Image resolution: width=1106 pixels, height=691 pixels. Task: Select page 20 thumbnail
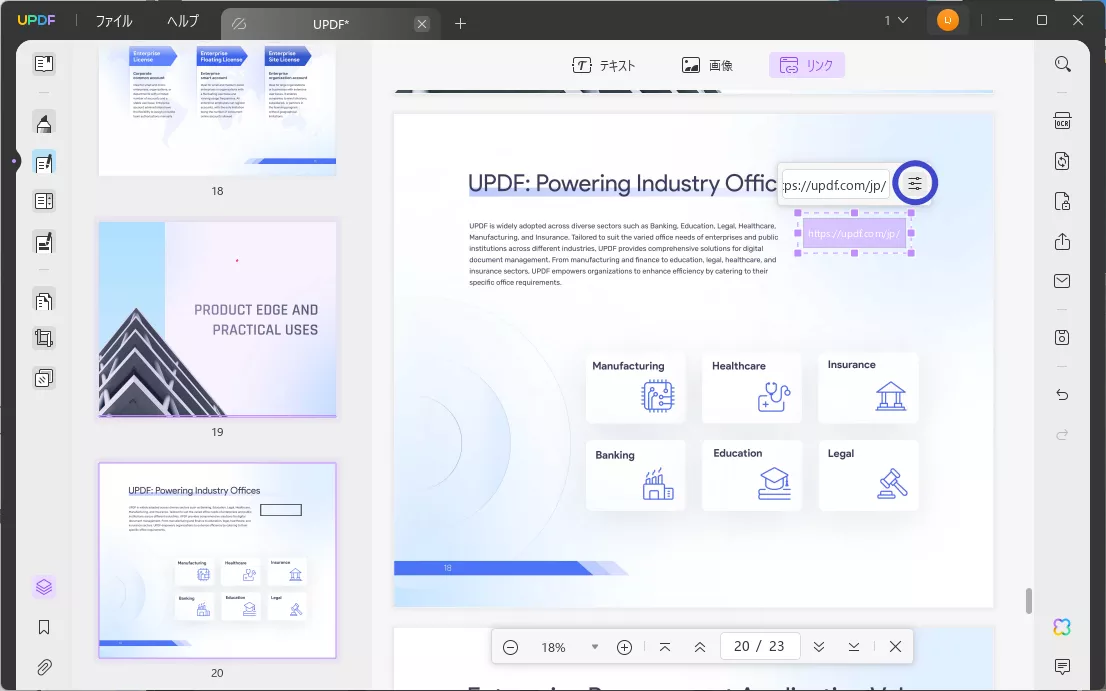[217, 561]
